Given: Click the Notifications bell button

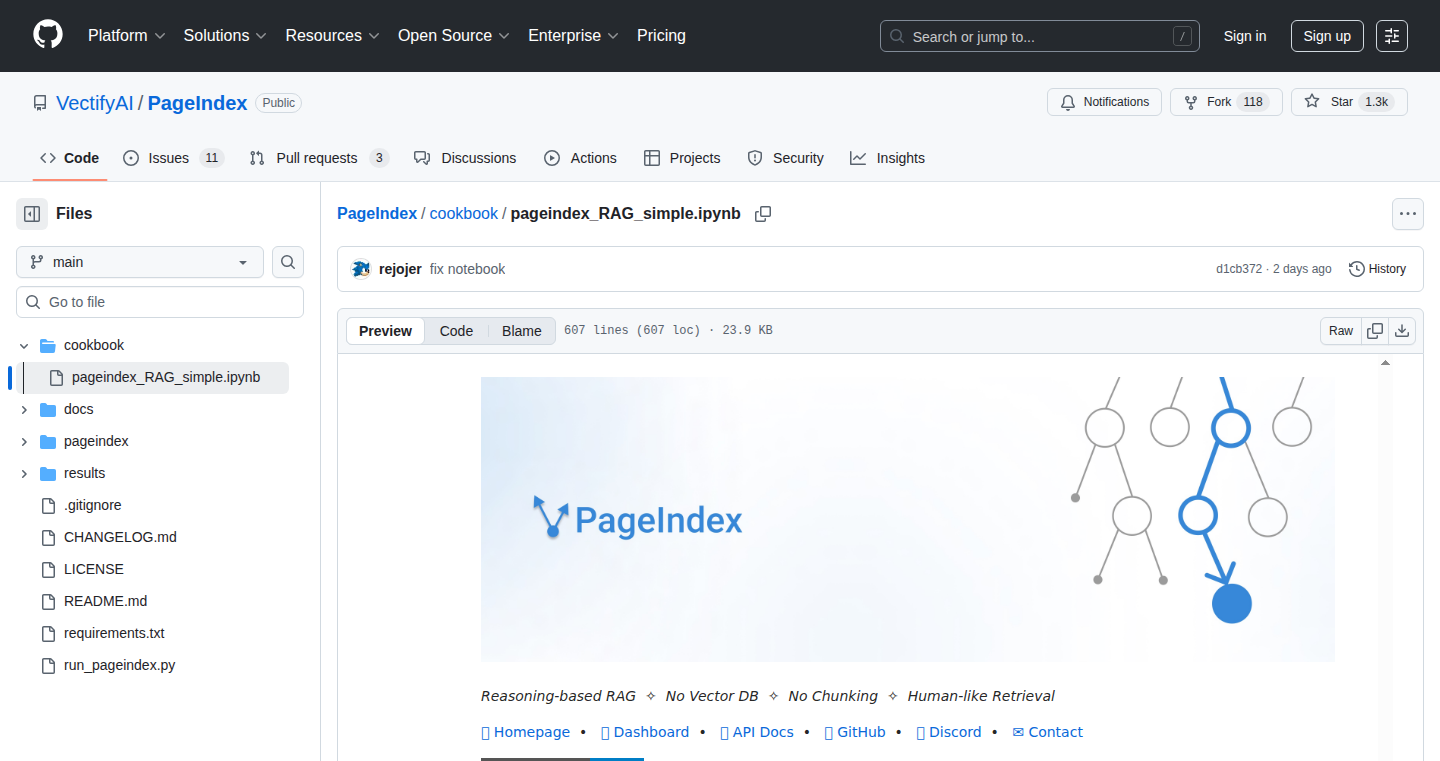Looking at the screenshot, I should (x=1105, y=102).
